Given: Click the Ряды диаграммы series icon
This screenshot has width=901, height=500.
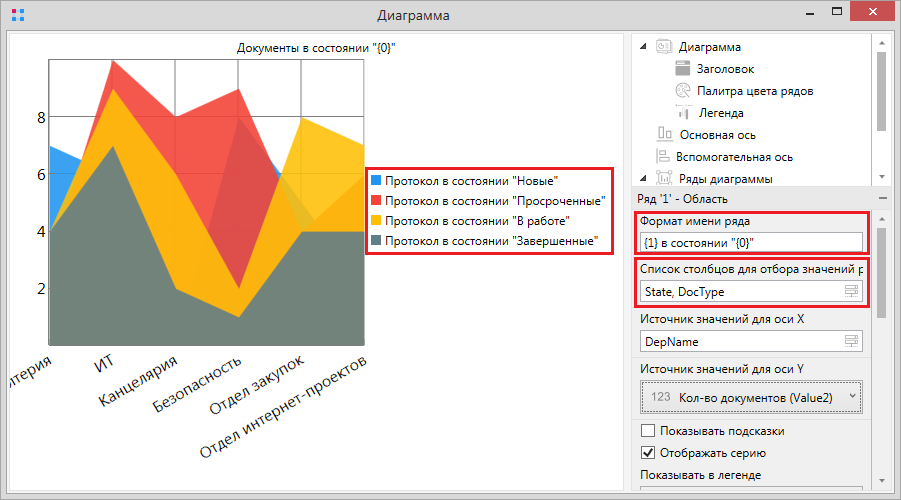Looking at the screenshot, I should (664, 178).
